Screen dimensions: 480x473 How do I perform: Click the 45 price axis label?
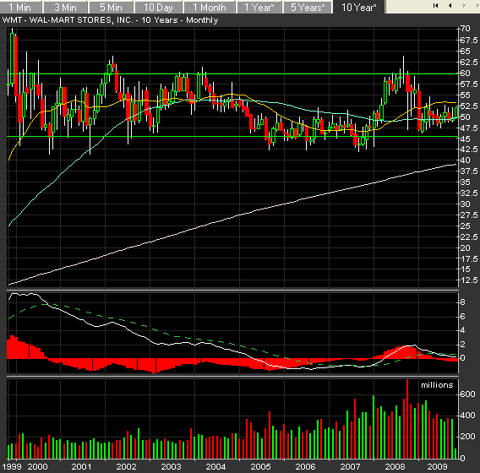466,139
